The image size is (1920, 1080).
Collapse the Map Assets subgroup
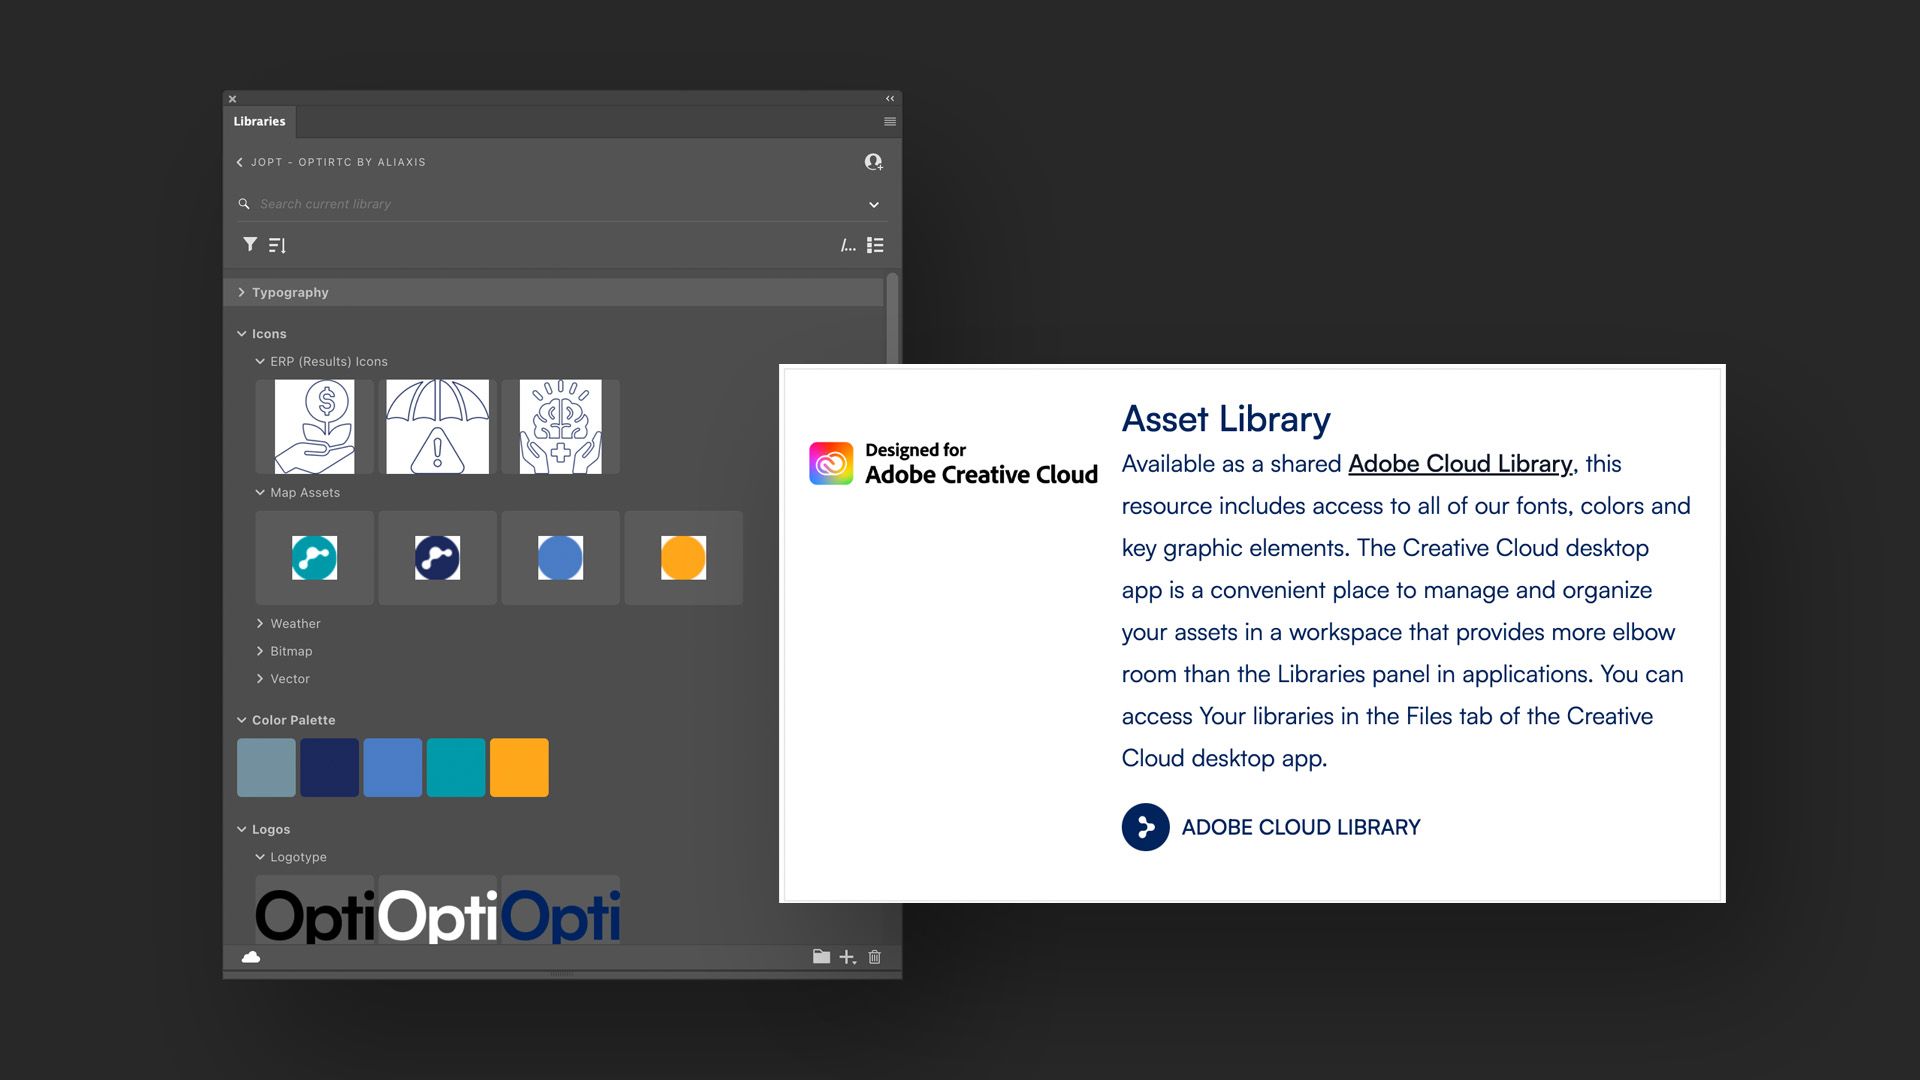click(x=260, y=492)
